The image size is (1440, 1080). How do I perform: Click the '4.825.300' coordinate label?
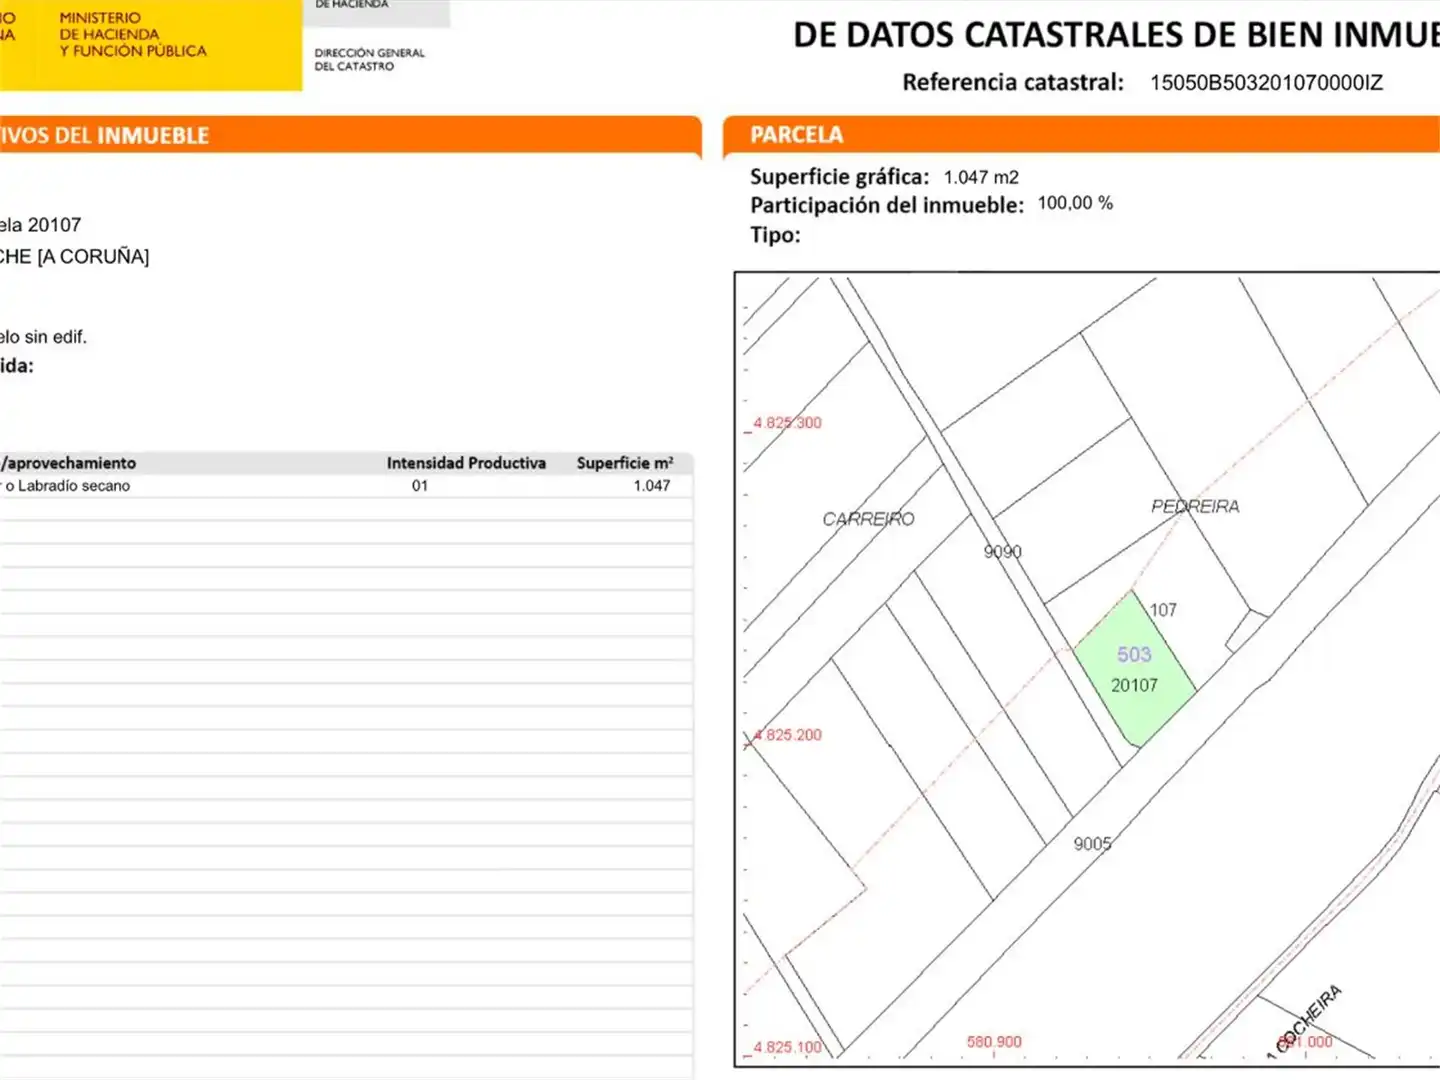click(x=787, y=423)
